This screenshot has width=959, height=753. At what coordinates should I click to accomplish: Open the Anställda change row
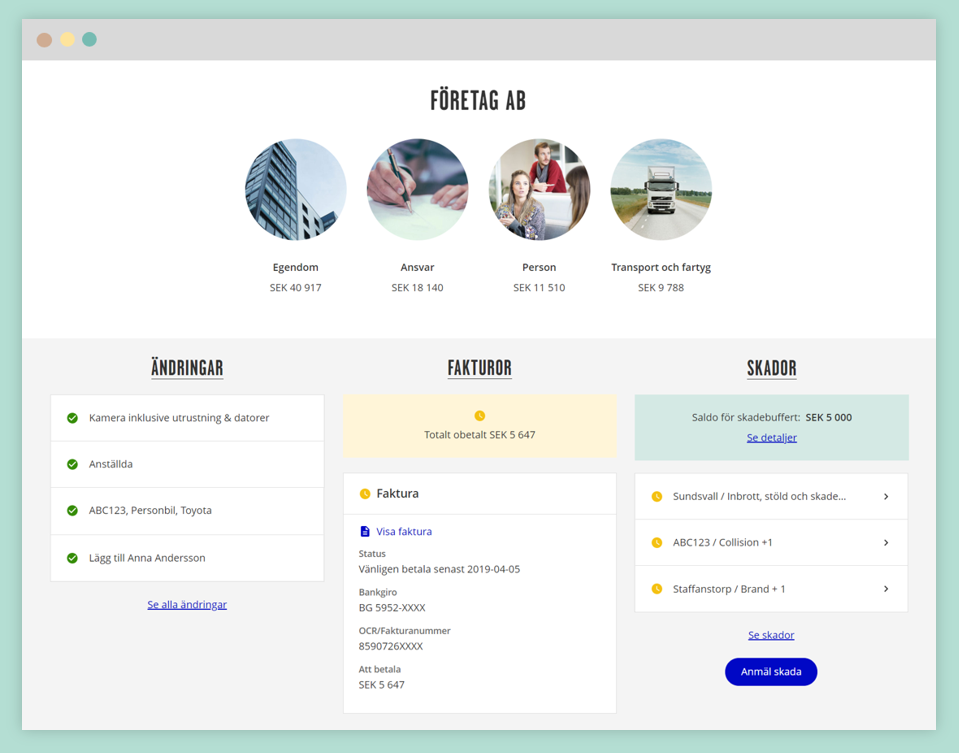[187, 464]
